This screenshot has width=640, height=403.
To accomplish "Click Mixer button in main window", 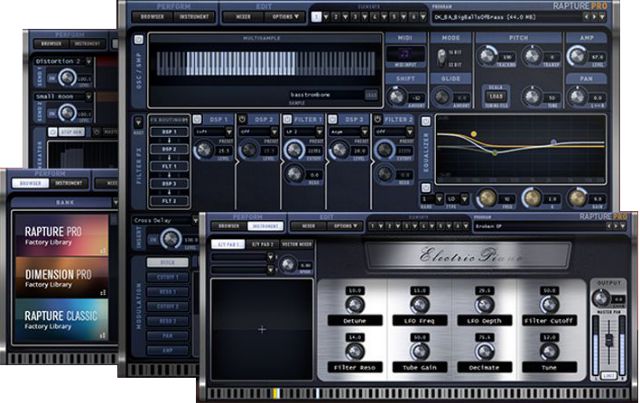I will pyautogui.click(x=243, y=17).
